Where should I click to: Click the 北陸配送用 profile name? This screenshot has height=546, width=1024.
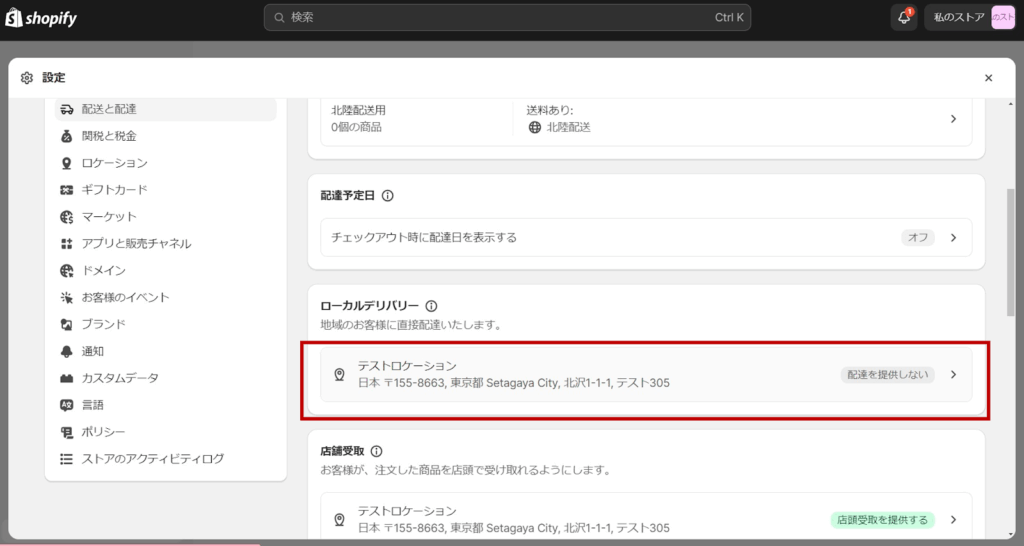click(359, 110)
